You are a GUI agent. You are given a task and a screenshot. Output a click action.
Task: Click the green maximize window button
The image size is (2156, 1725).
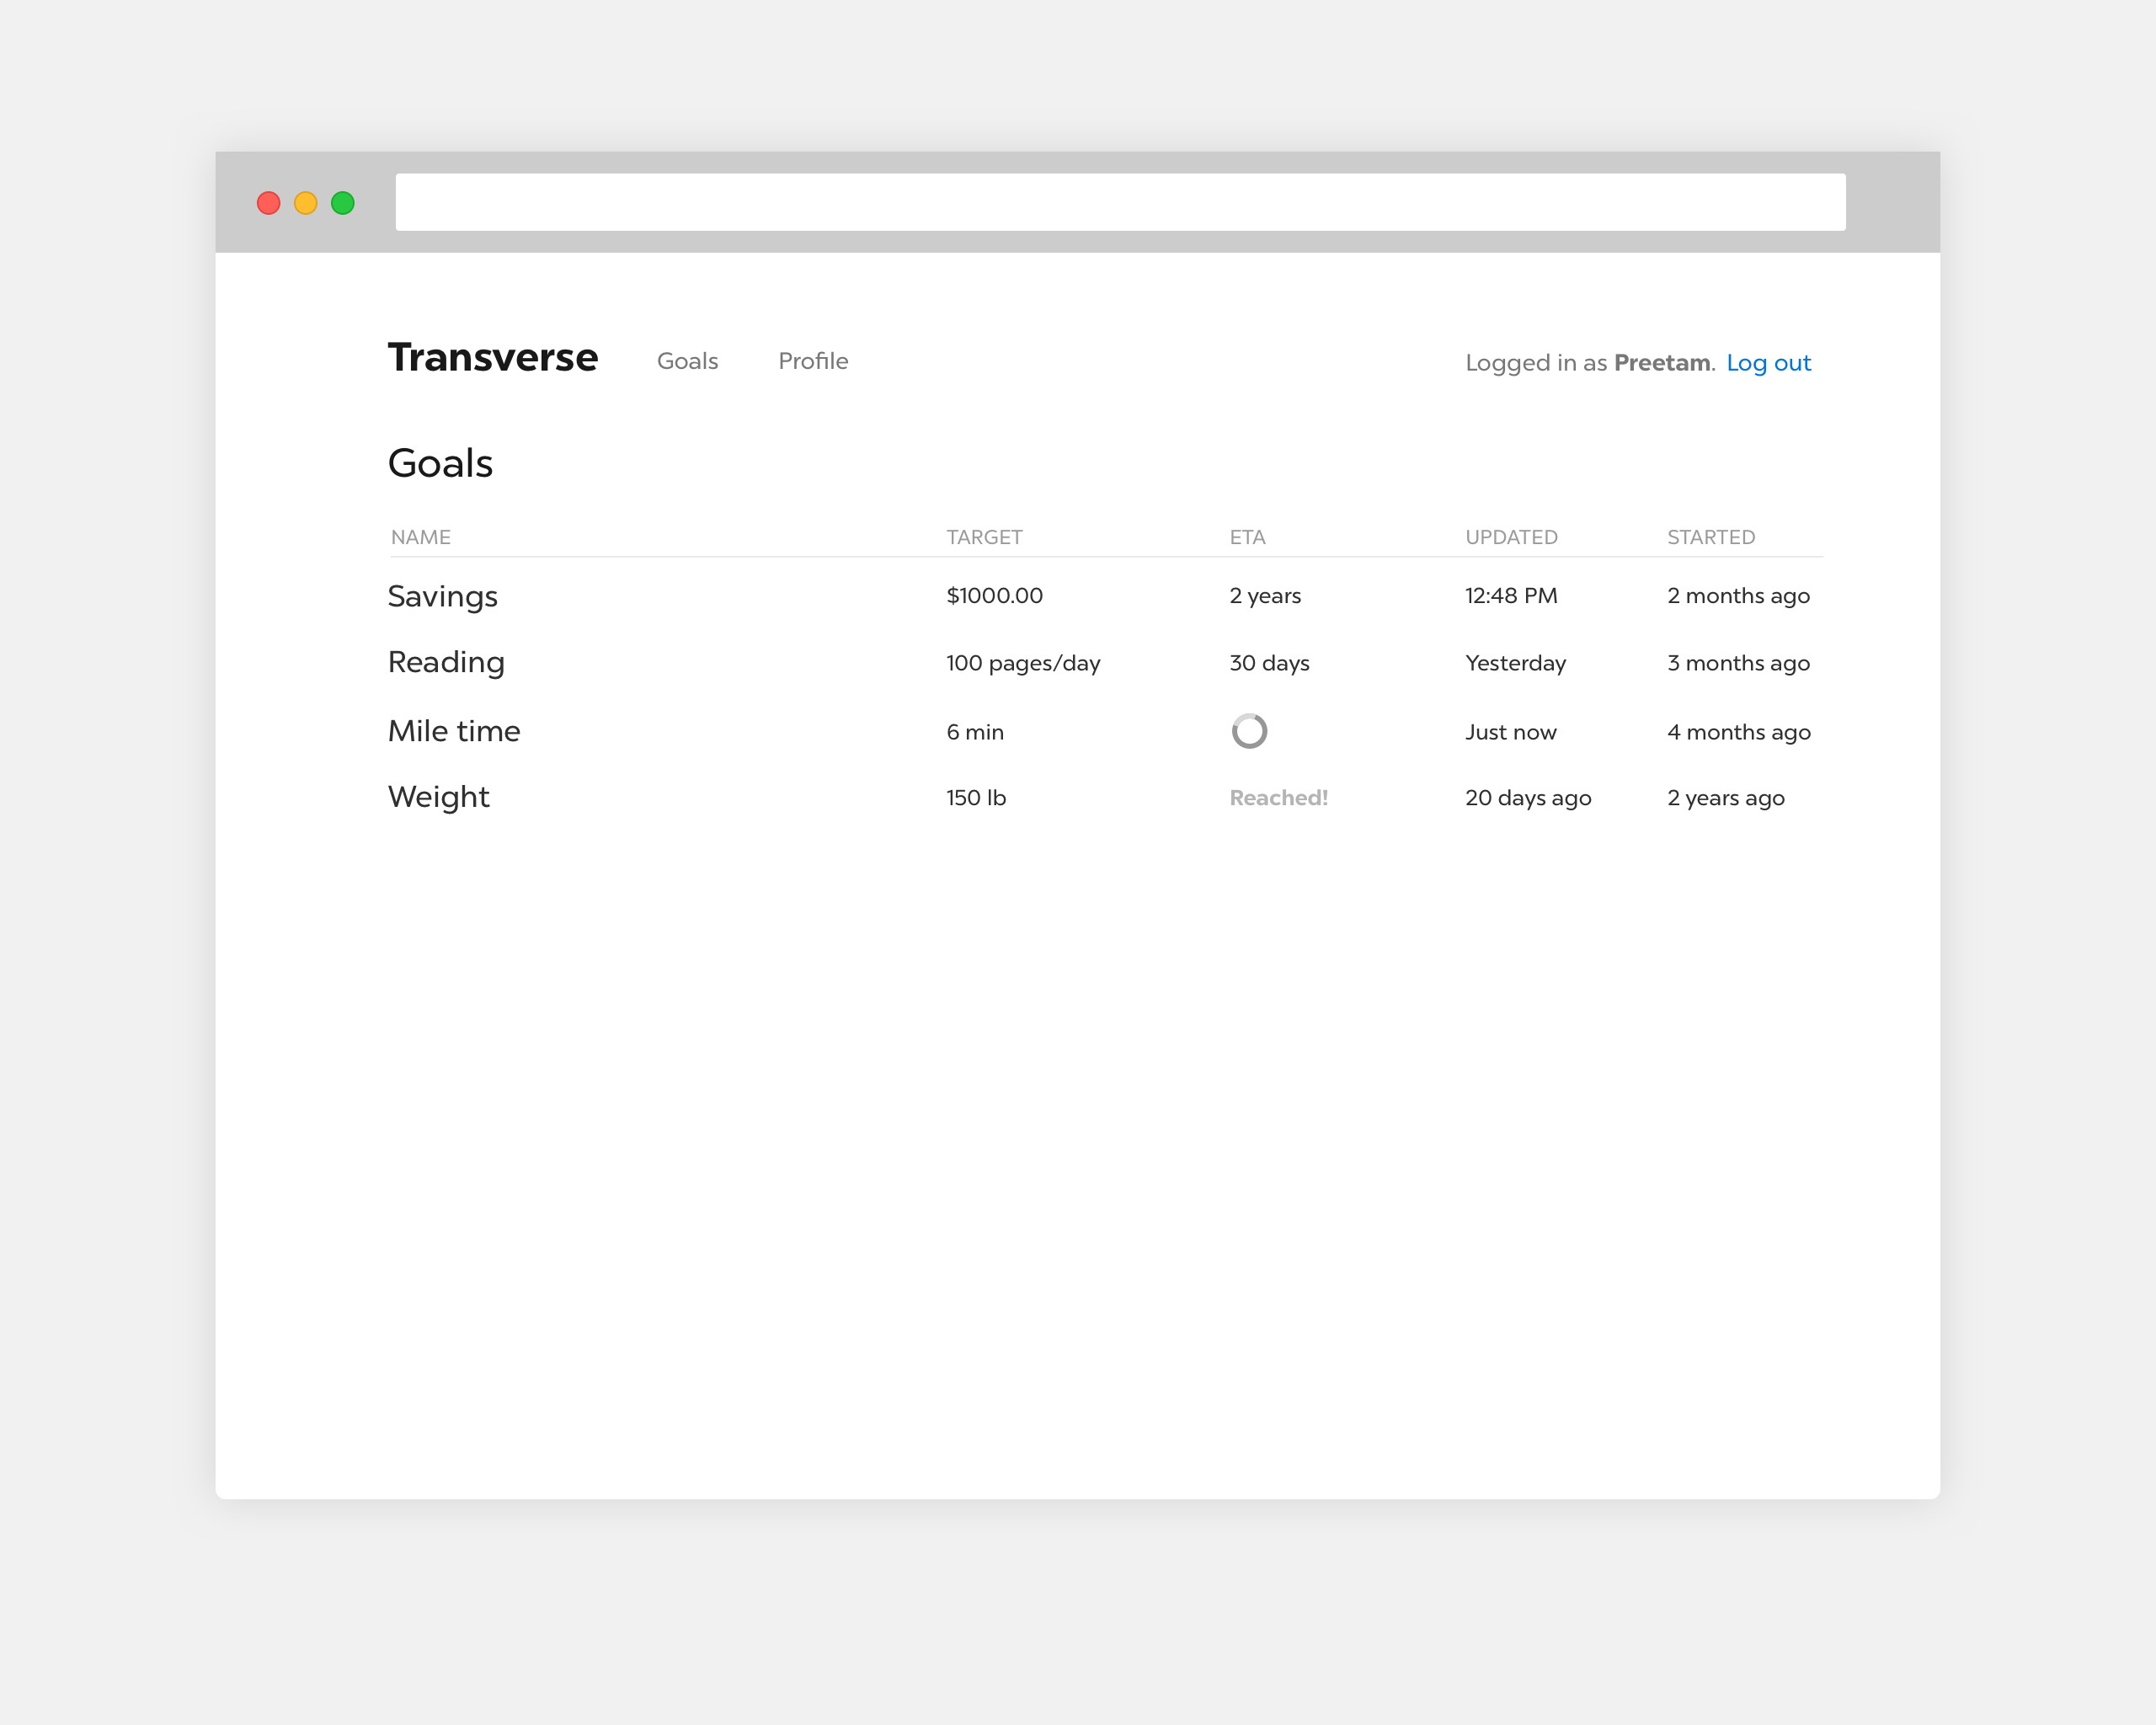(x=343, y=203)
